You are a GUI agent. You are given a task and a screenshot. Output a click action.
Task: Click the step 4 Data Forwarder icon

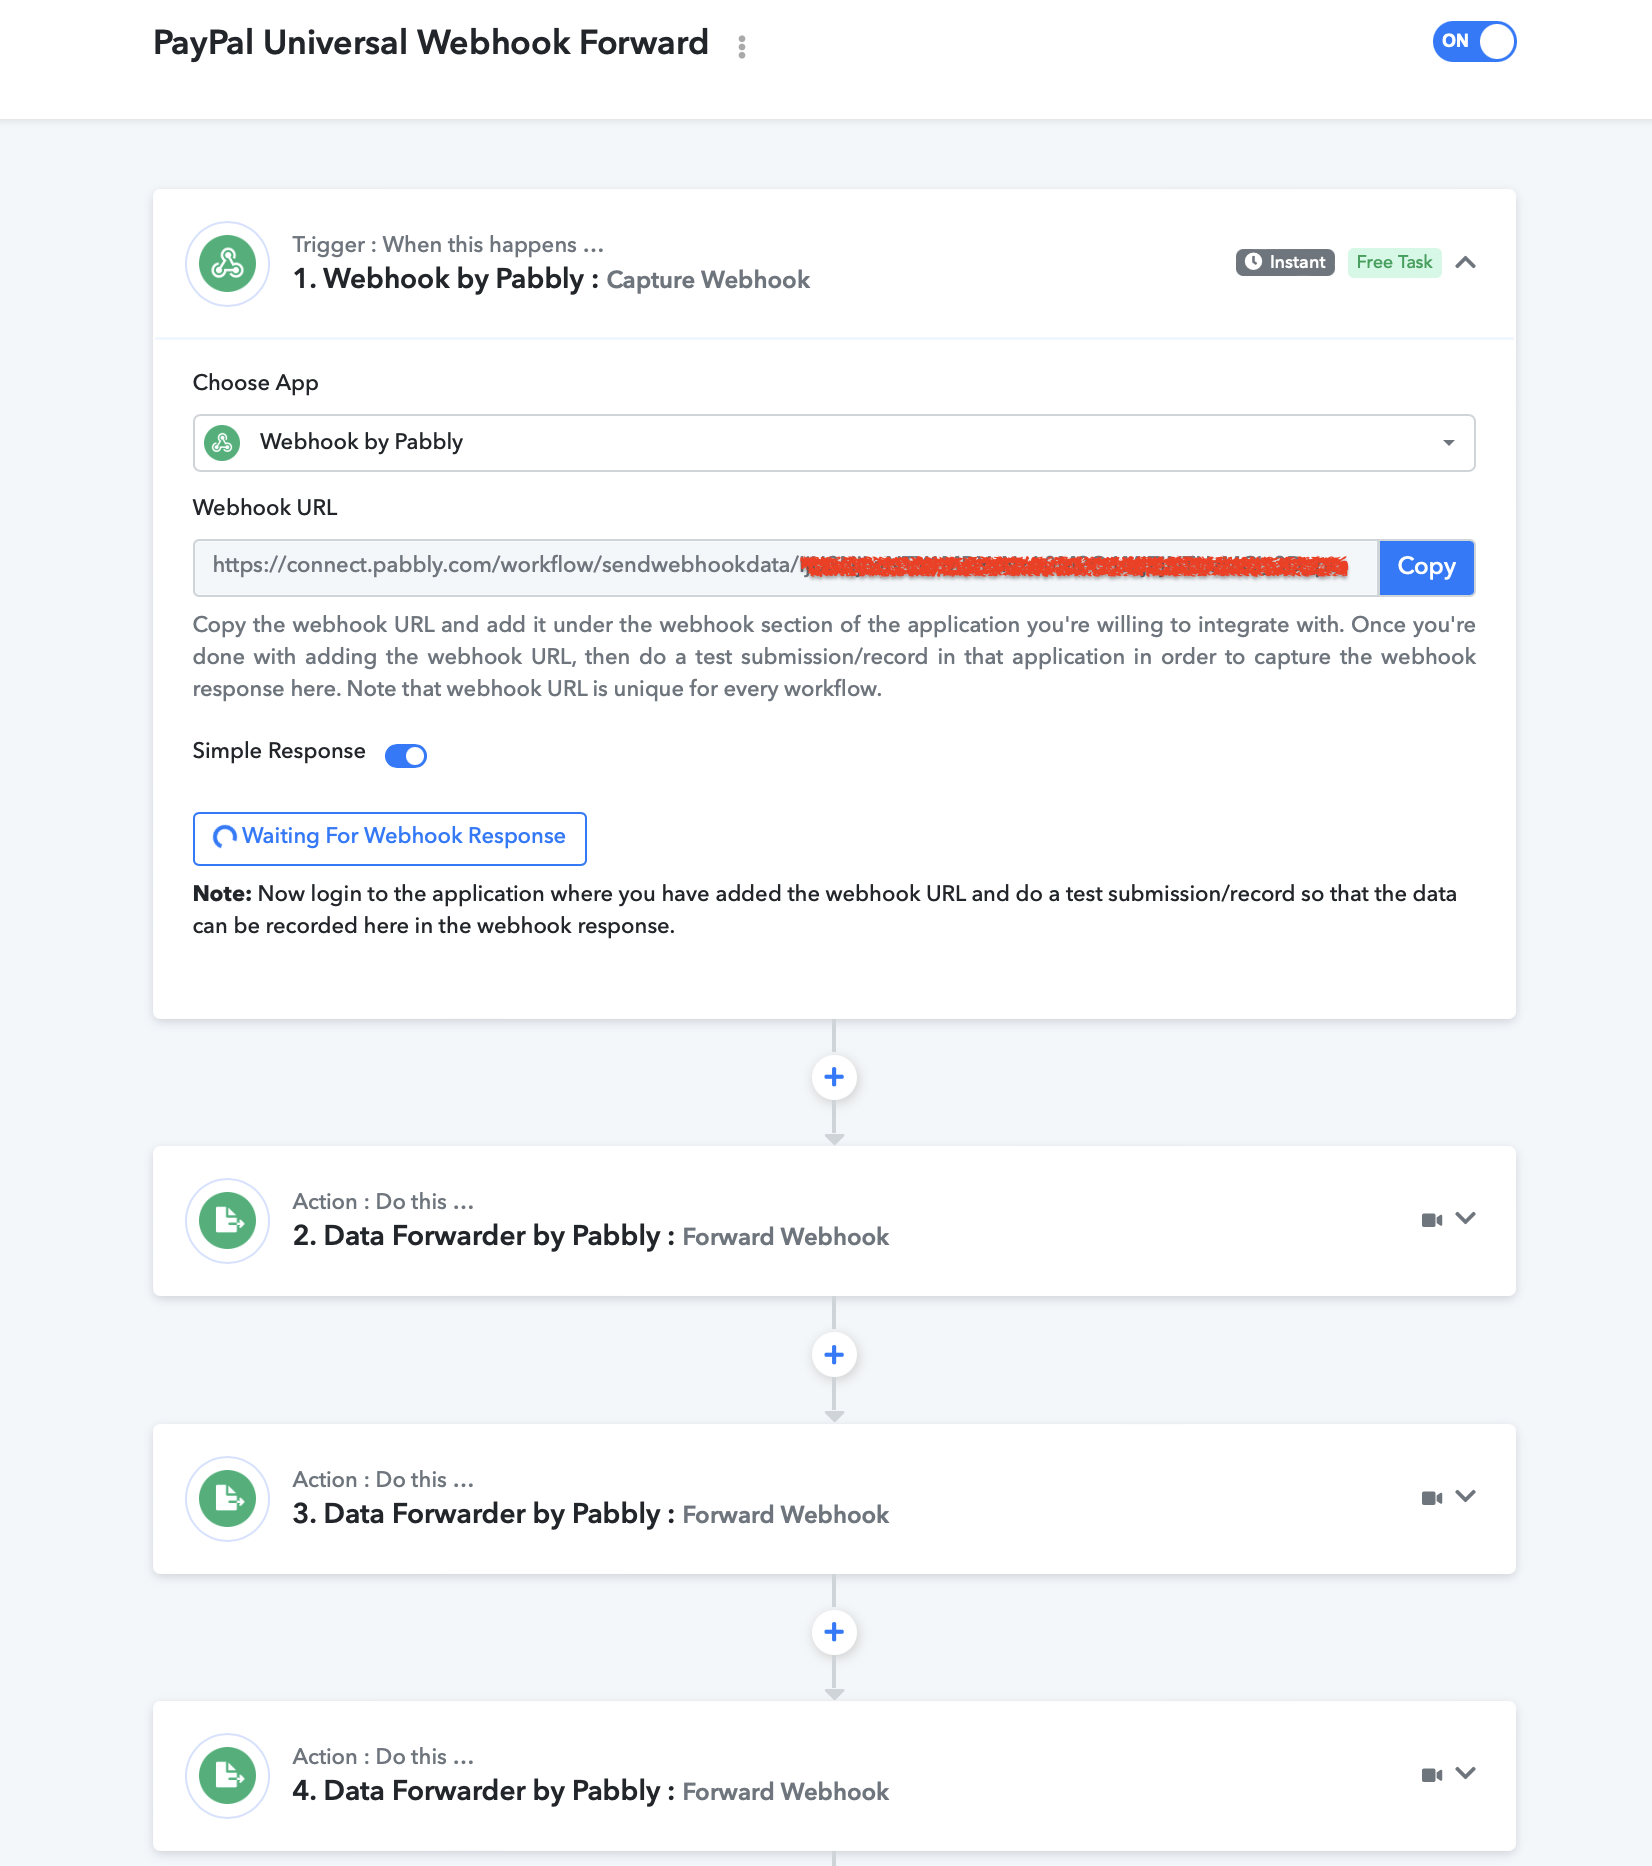[227, 1775]
